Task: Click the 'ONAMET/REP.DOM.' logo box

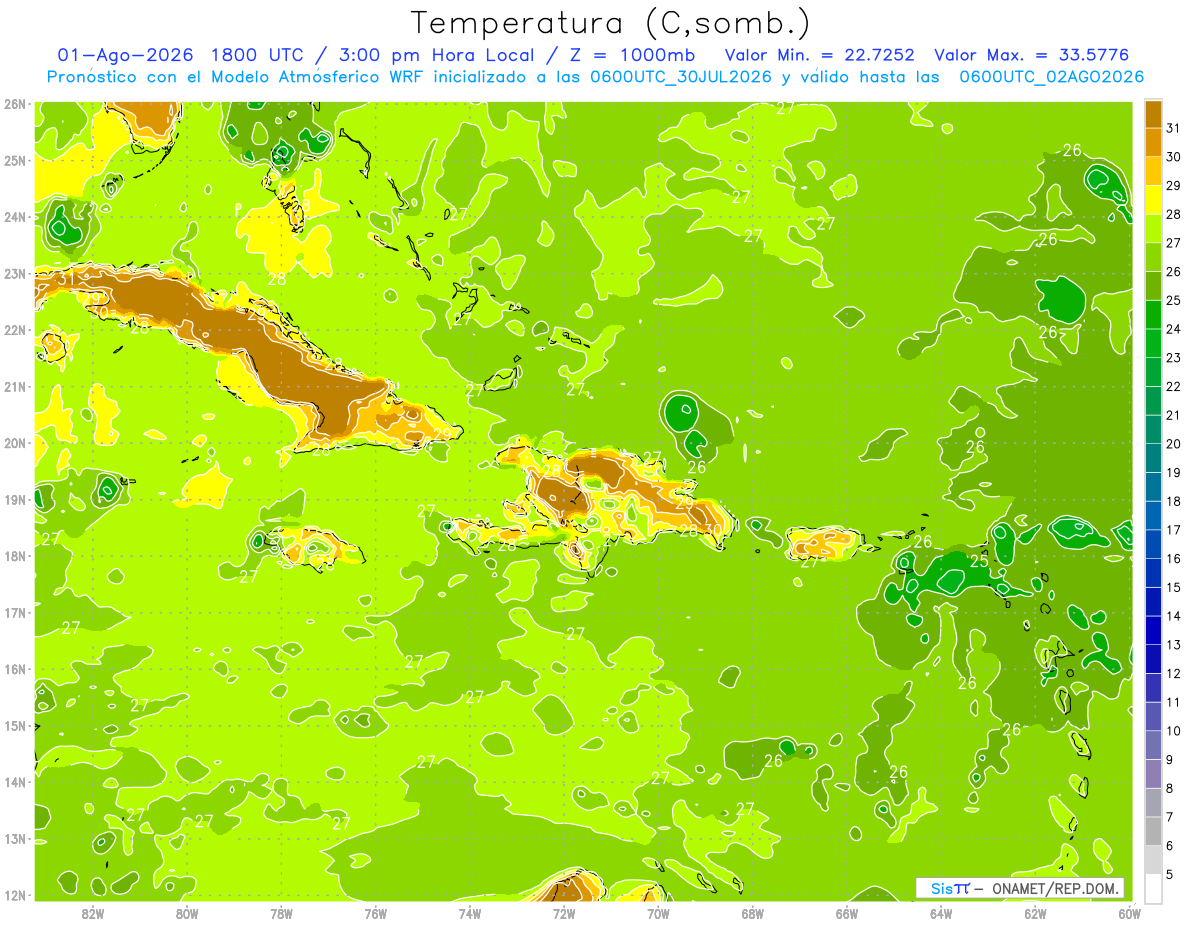Action: click(x=1020, y=888)
